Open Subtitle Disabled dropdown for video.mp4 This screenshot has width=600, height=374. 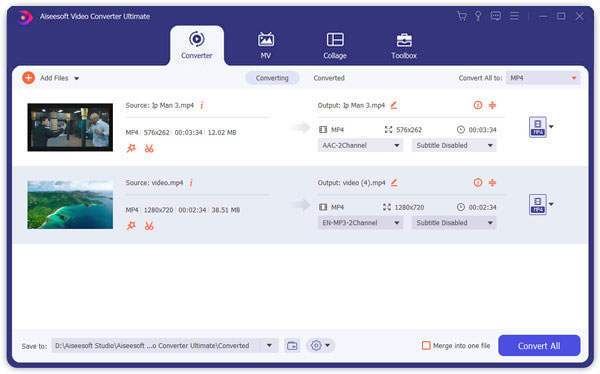[x=454, y=223]
